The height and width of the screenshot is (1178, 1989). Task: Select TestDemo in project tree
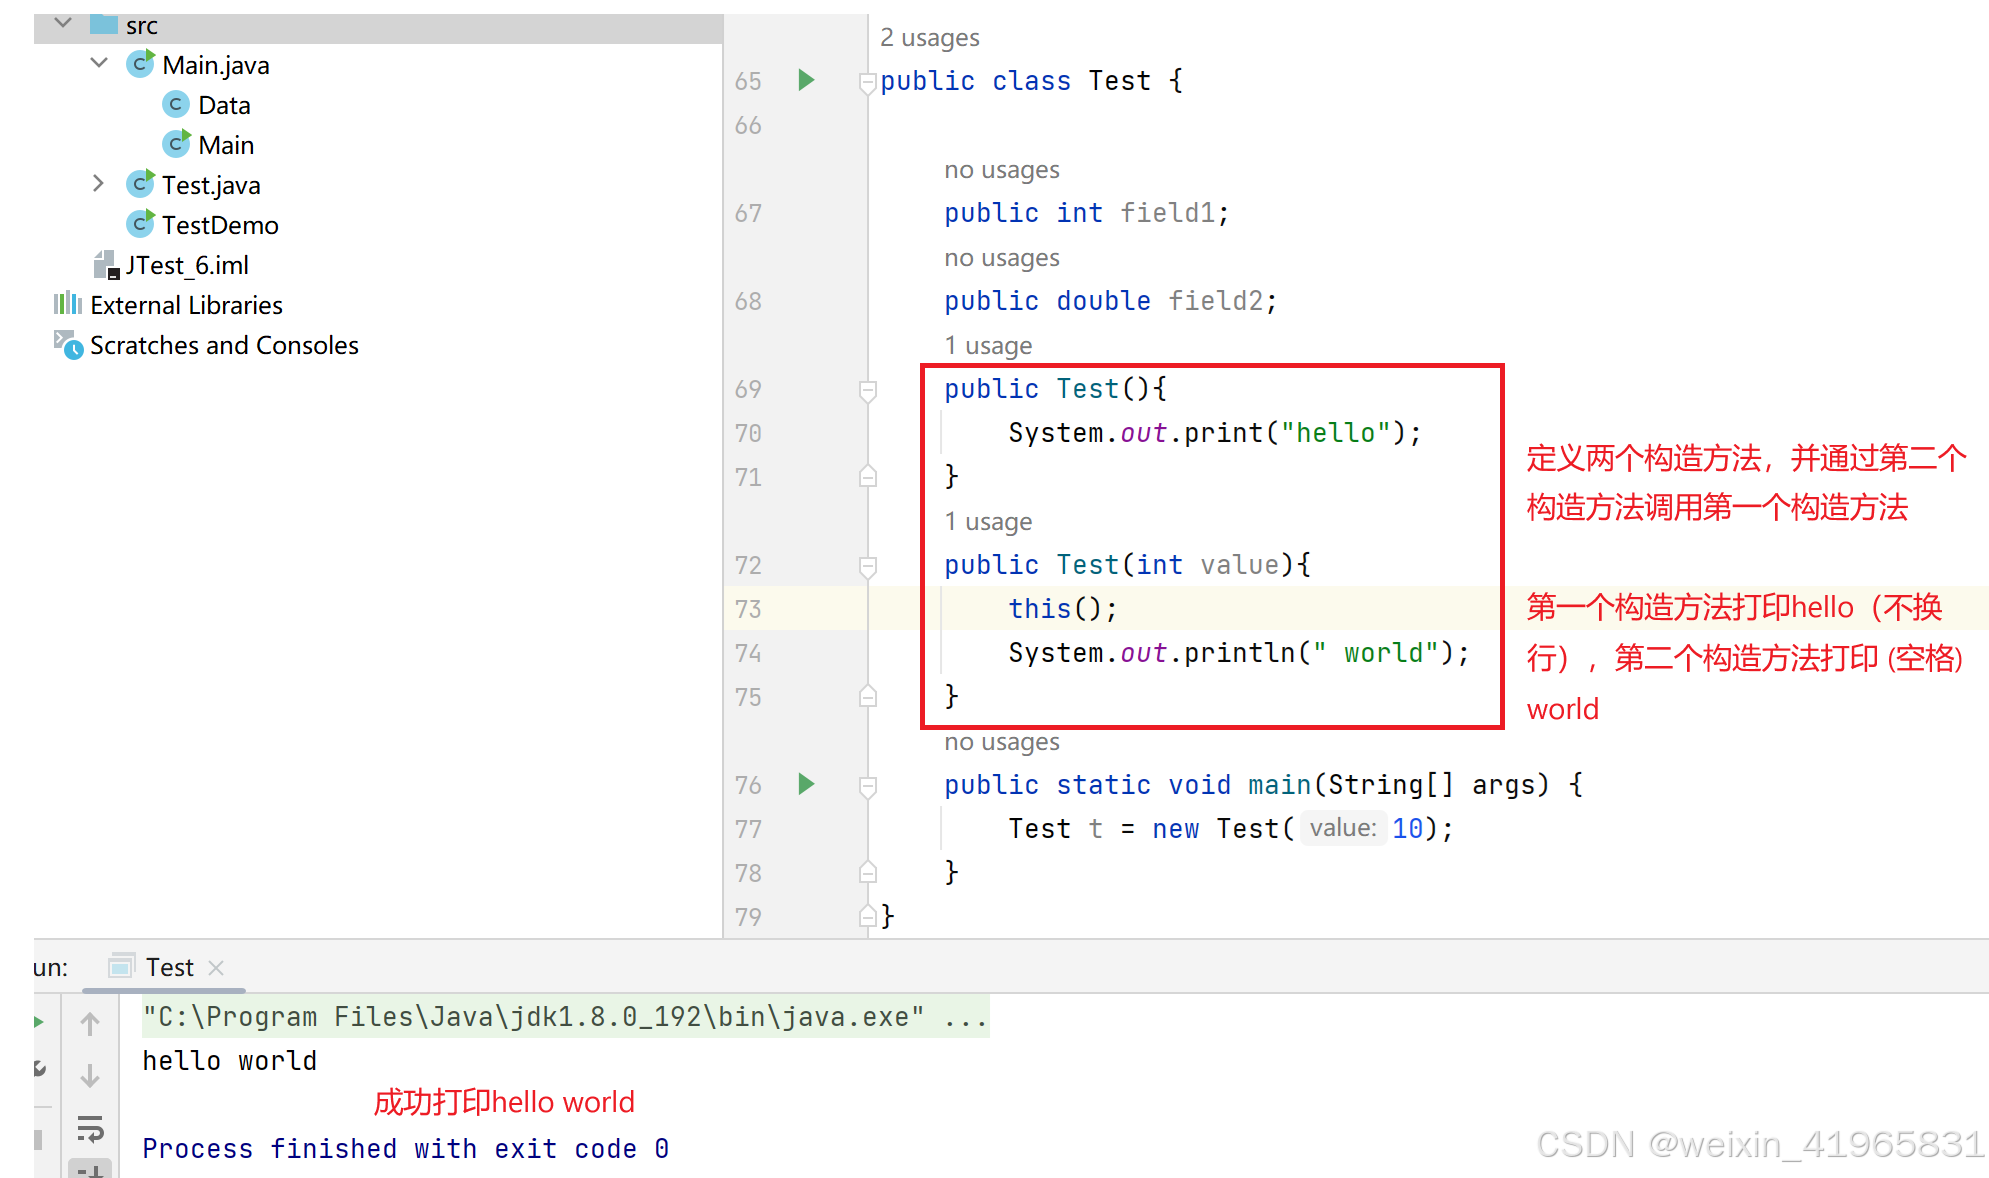tap(220, 225)
